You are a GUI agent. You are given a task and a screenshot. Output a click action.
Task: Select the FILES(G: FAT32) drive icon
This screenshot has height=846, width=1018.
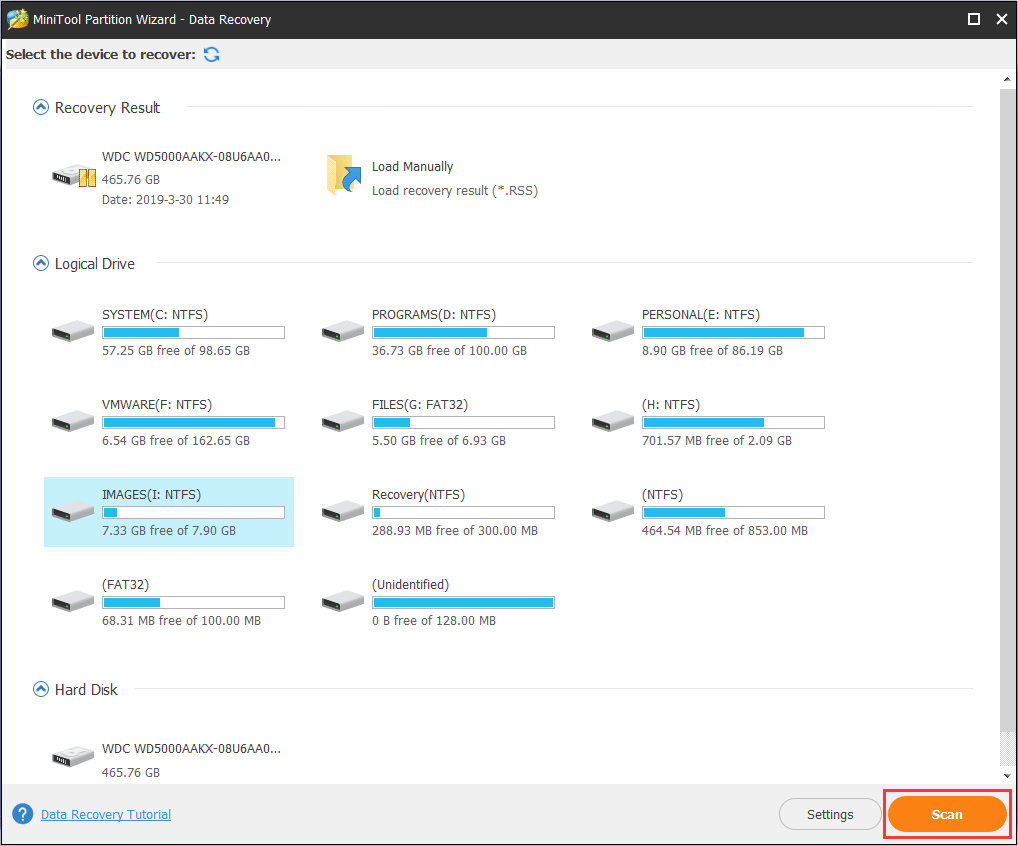343,421
